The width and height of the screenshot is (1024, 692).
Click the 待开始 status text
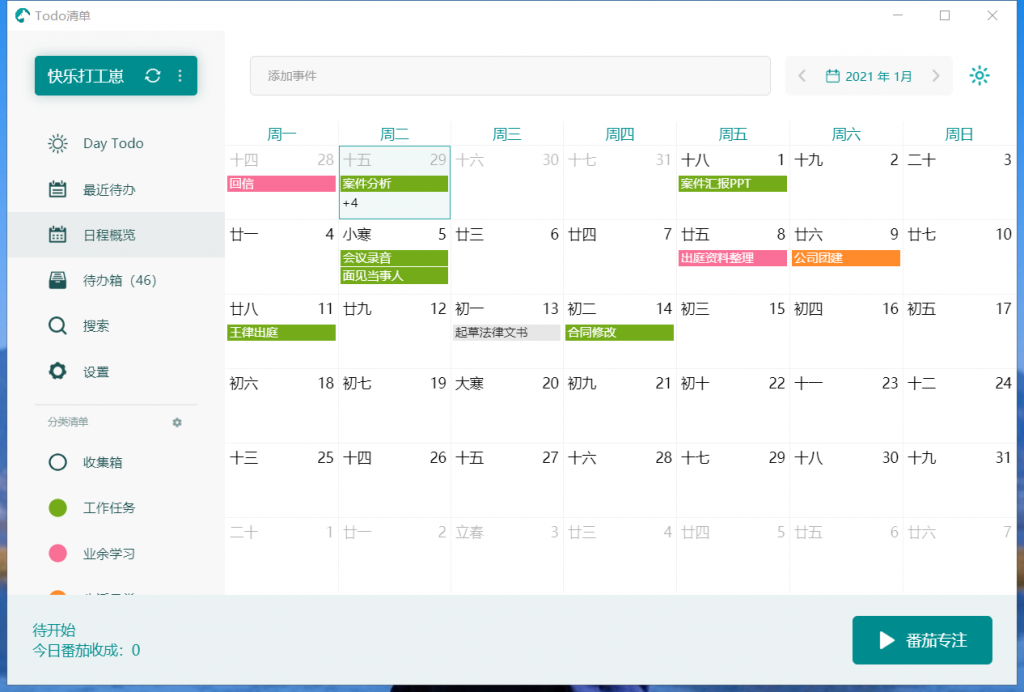[54, 630]
